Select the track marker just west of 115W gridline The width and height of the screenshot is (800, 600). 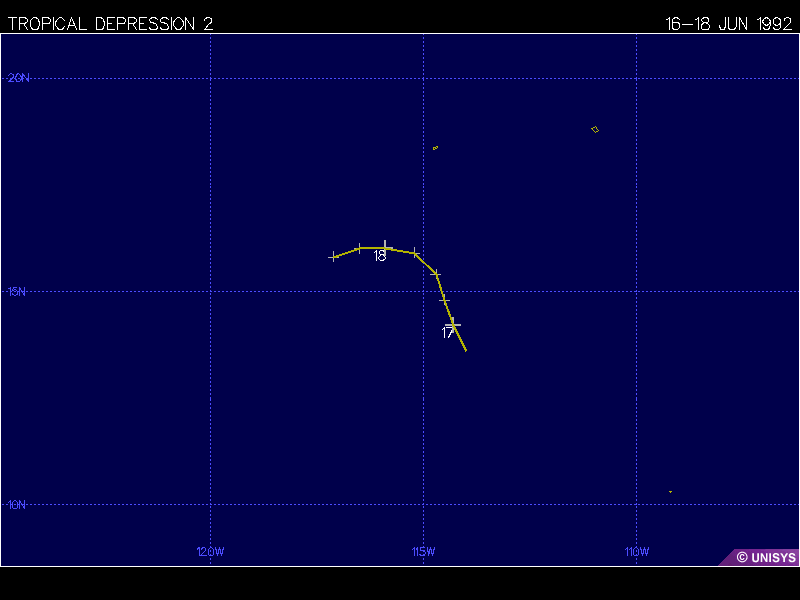415,252
